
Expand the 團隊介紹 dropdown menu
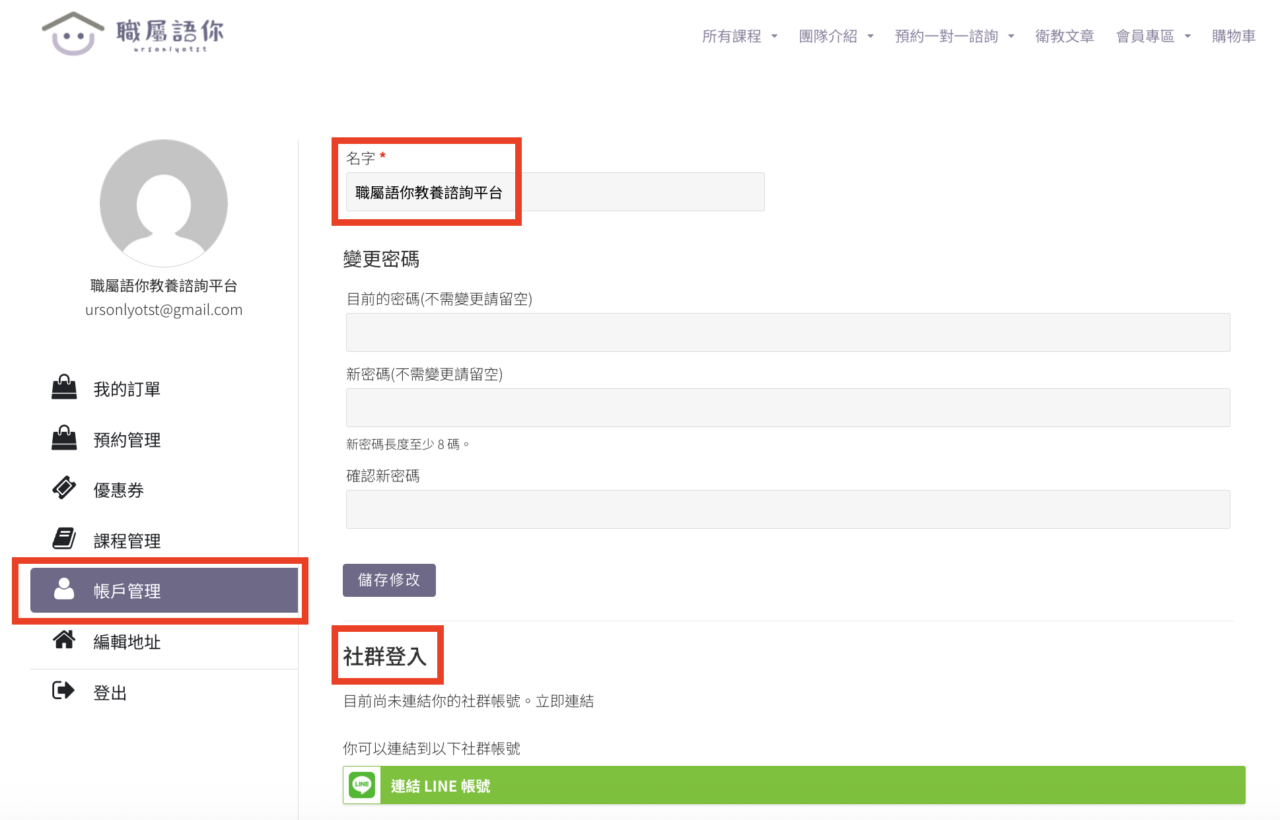[x=836, y=36]
